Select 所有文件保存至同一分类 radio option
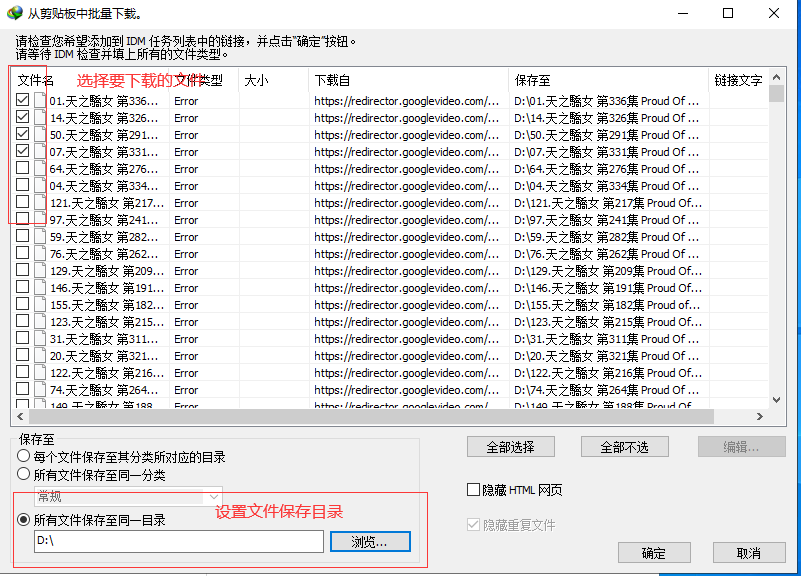This screenshot has height=576, width=801. (24, 475)
